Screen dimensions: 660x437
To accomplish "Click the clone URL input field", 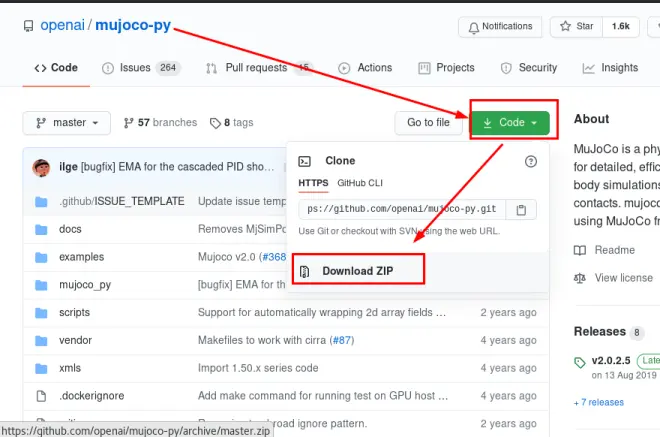I will point(402,209).
